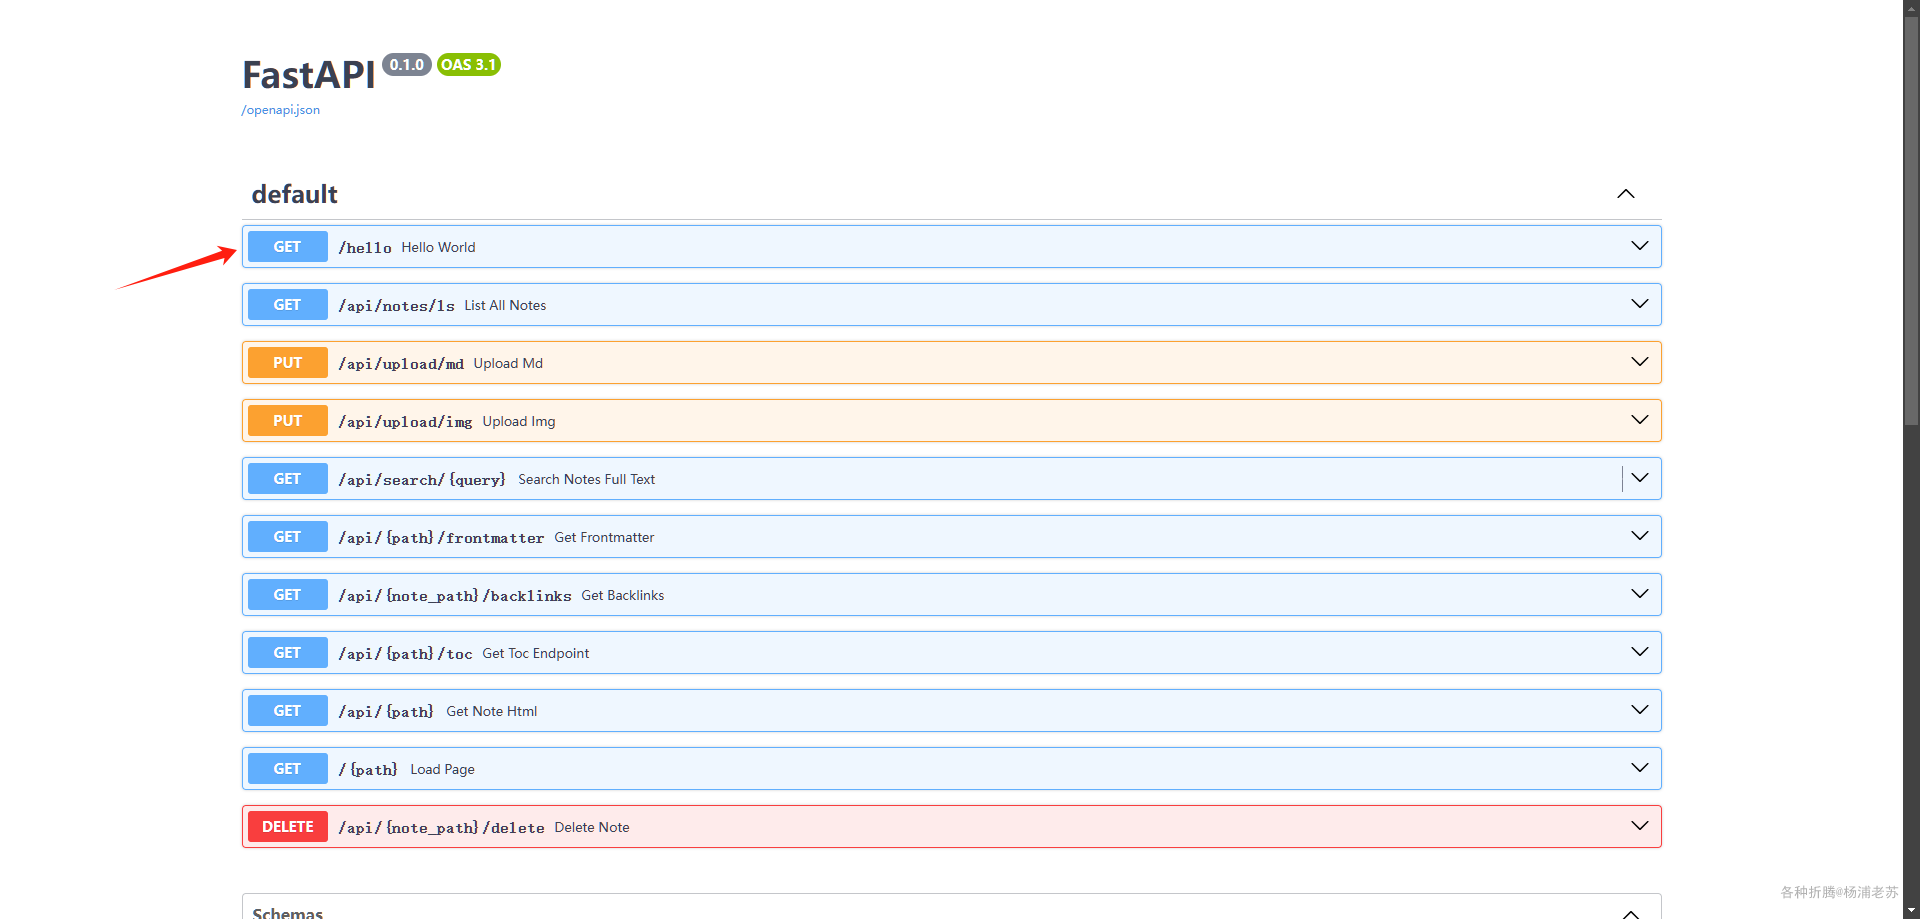This screenshot has width=1920, height=919.
Task: Click the DELETE badge of Delete Note
Action: point(288,827)
